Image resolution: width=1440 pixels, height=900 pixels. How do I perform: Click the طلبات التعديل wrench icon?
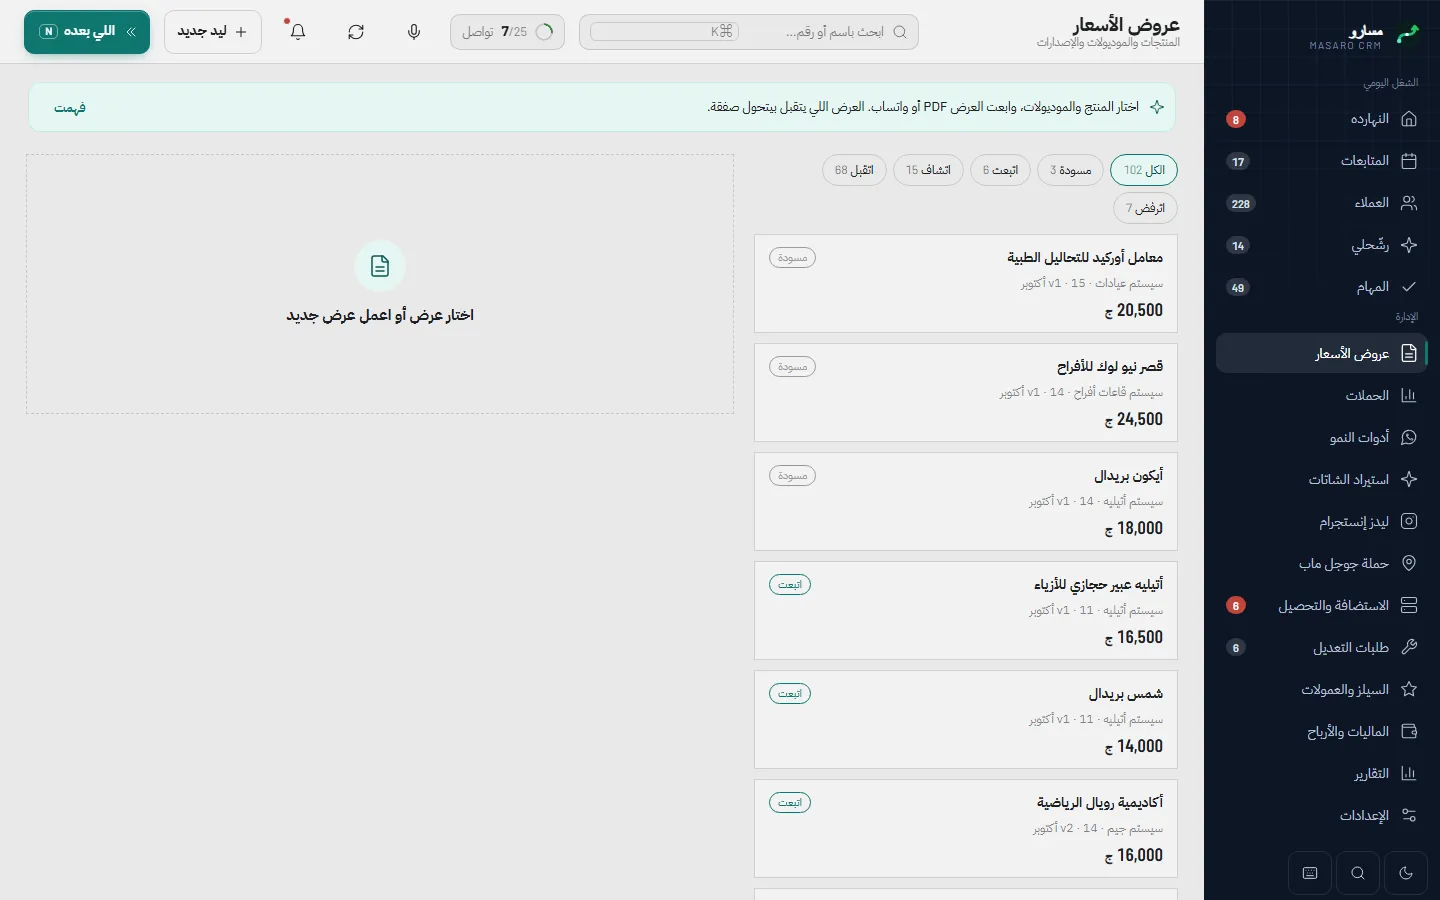1409,648
